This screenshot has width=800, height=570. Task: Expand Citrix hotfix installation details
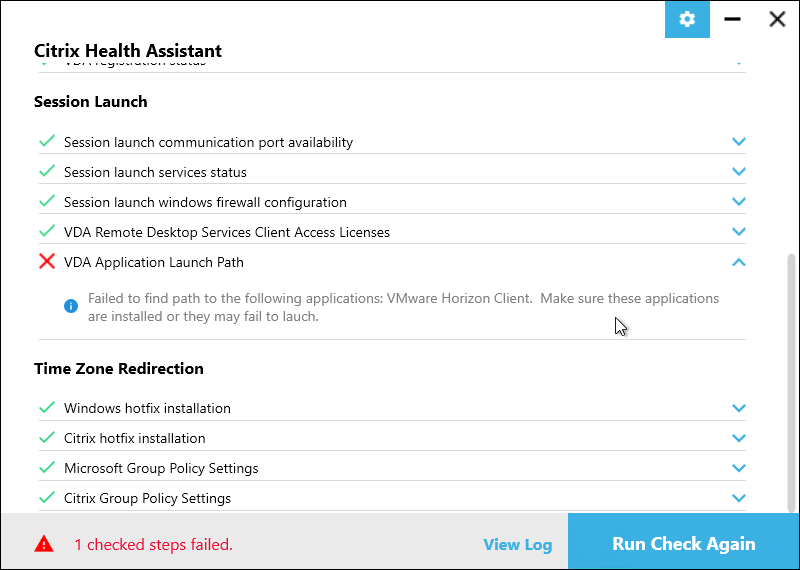pyautogui.click(x=739, y=438)
